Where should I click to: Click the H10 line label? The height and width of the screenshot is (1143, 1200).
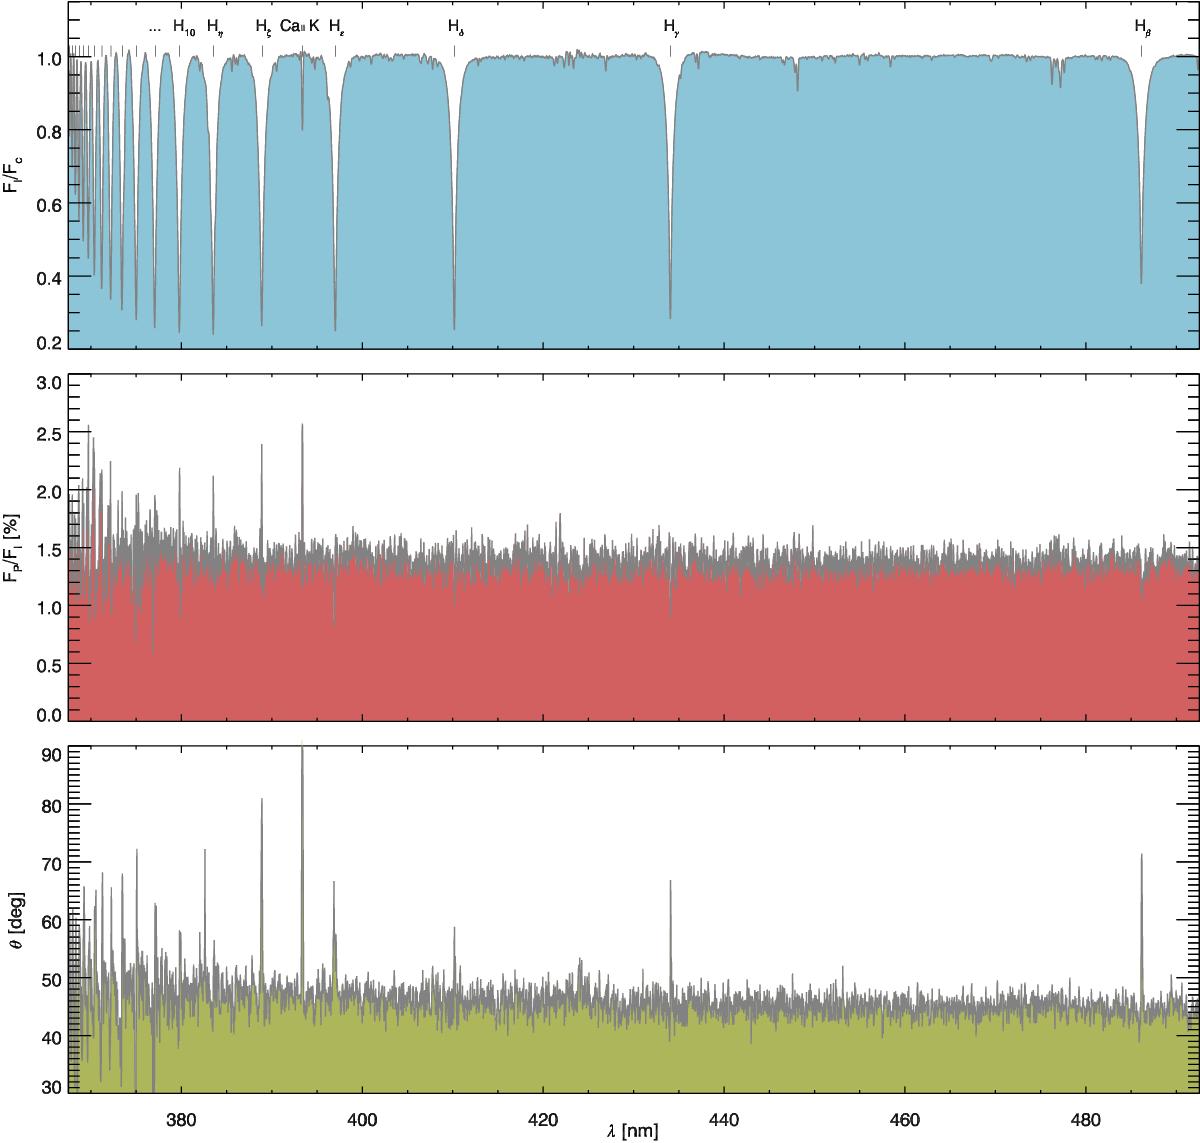click(x=184, y=28)
